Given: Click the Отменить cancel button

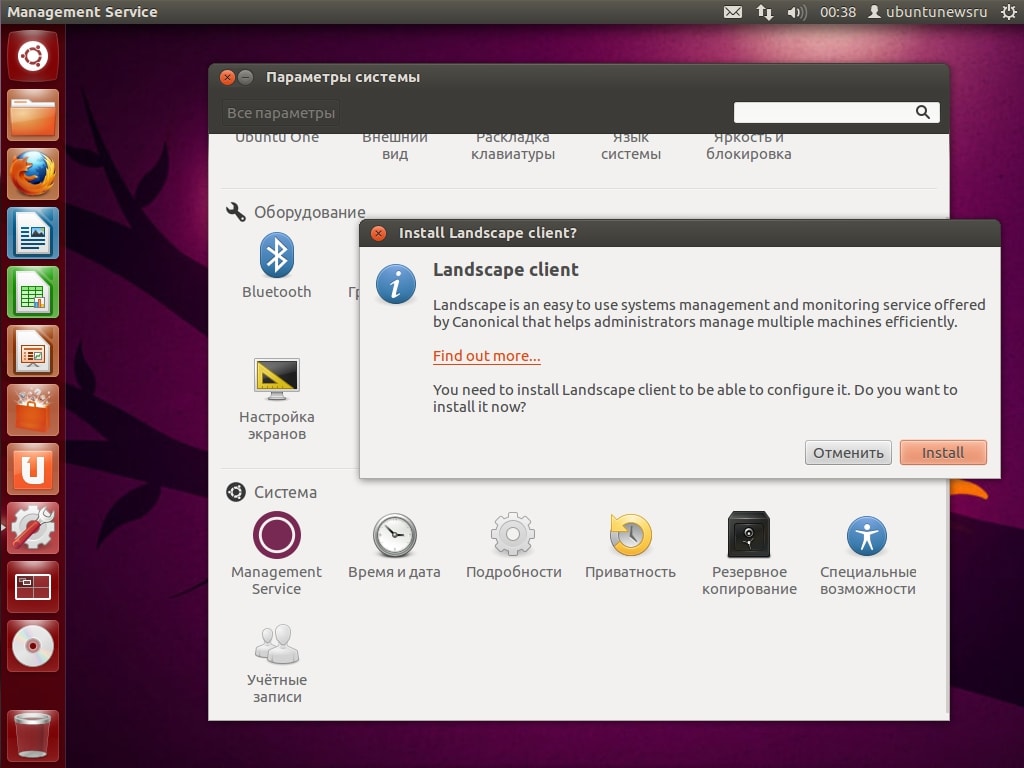Looking at the screenshot, I should (848, 453).
